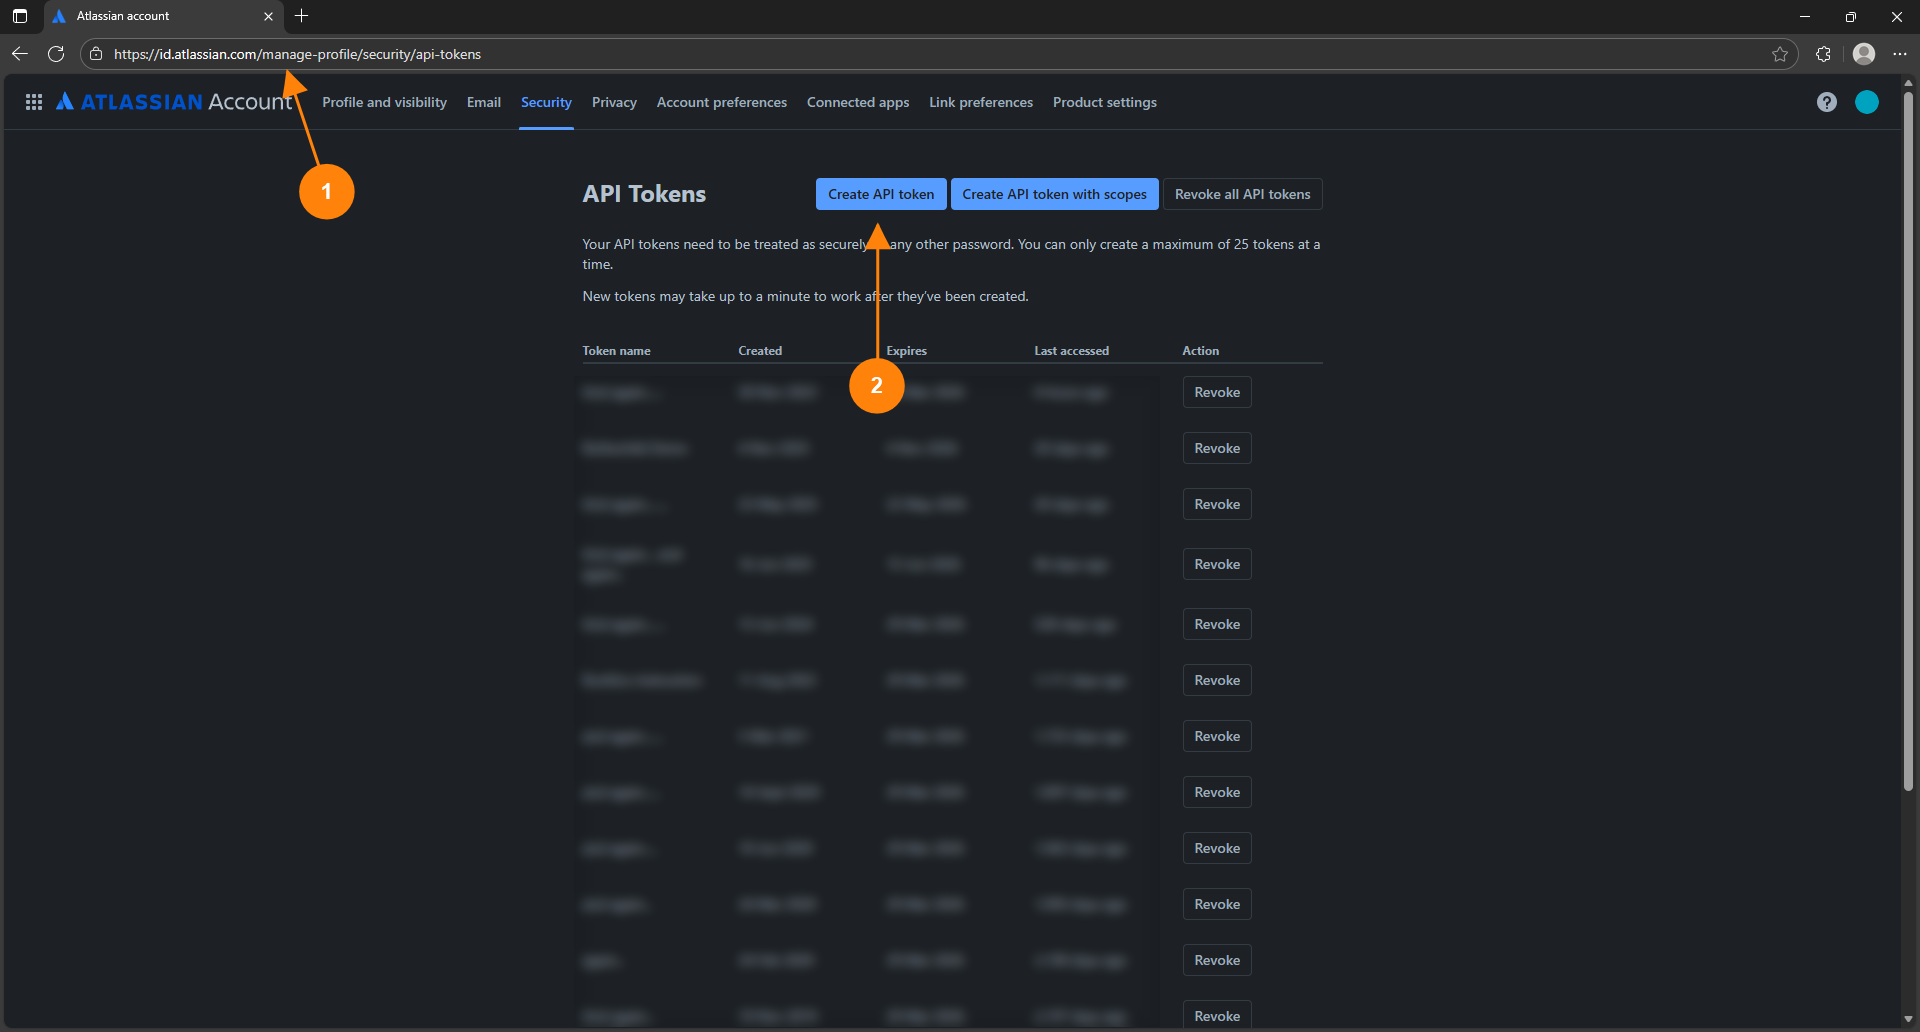Click Create API token button
Screen dimensions: 1920x1032
[880, 194]
